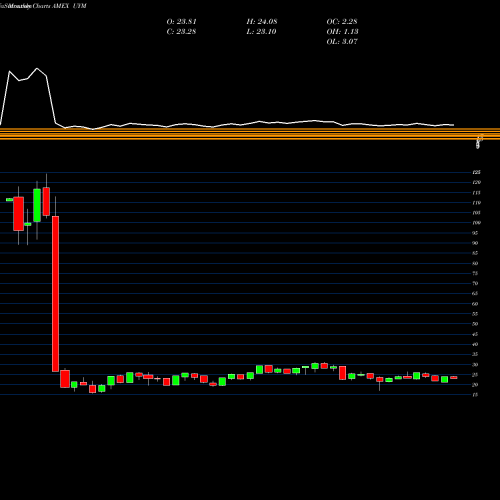Click the 95 price axis label

coord(475,233)
